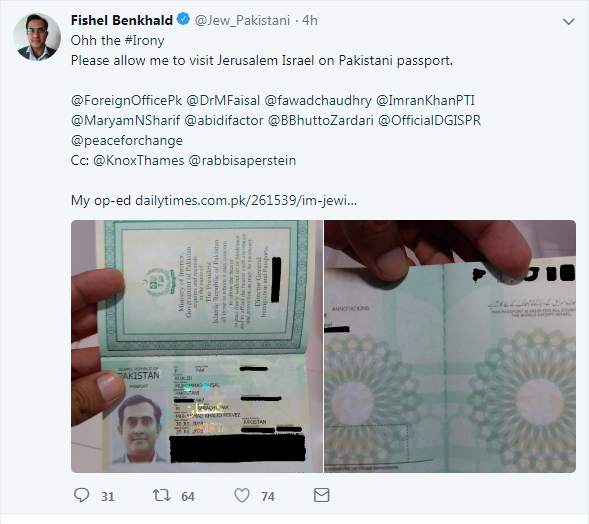Image resolution: width=589 pixels, height=524 pixels.
Task: Like the tweet with the heart icon
Action: click(x=242, y=495)
